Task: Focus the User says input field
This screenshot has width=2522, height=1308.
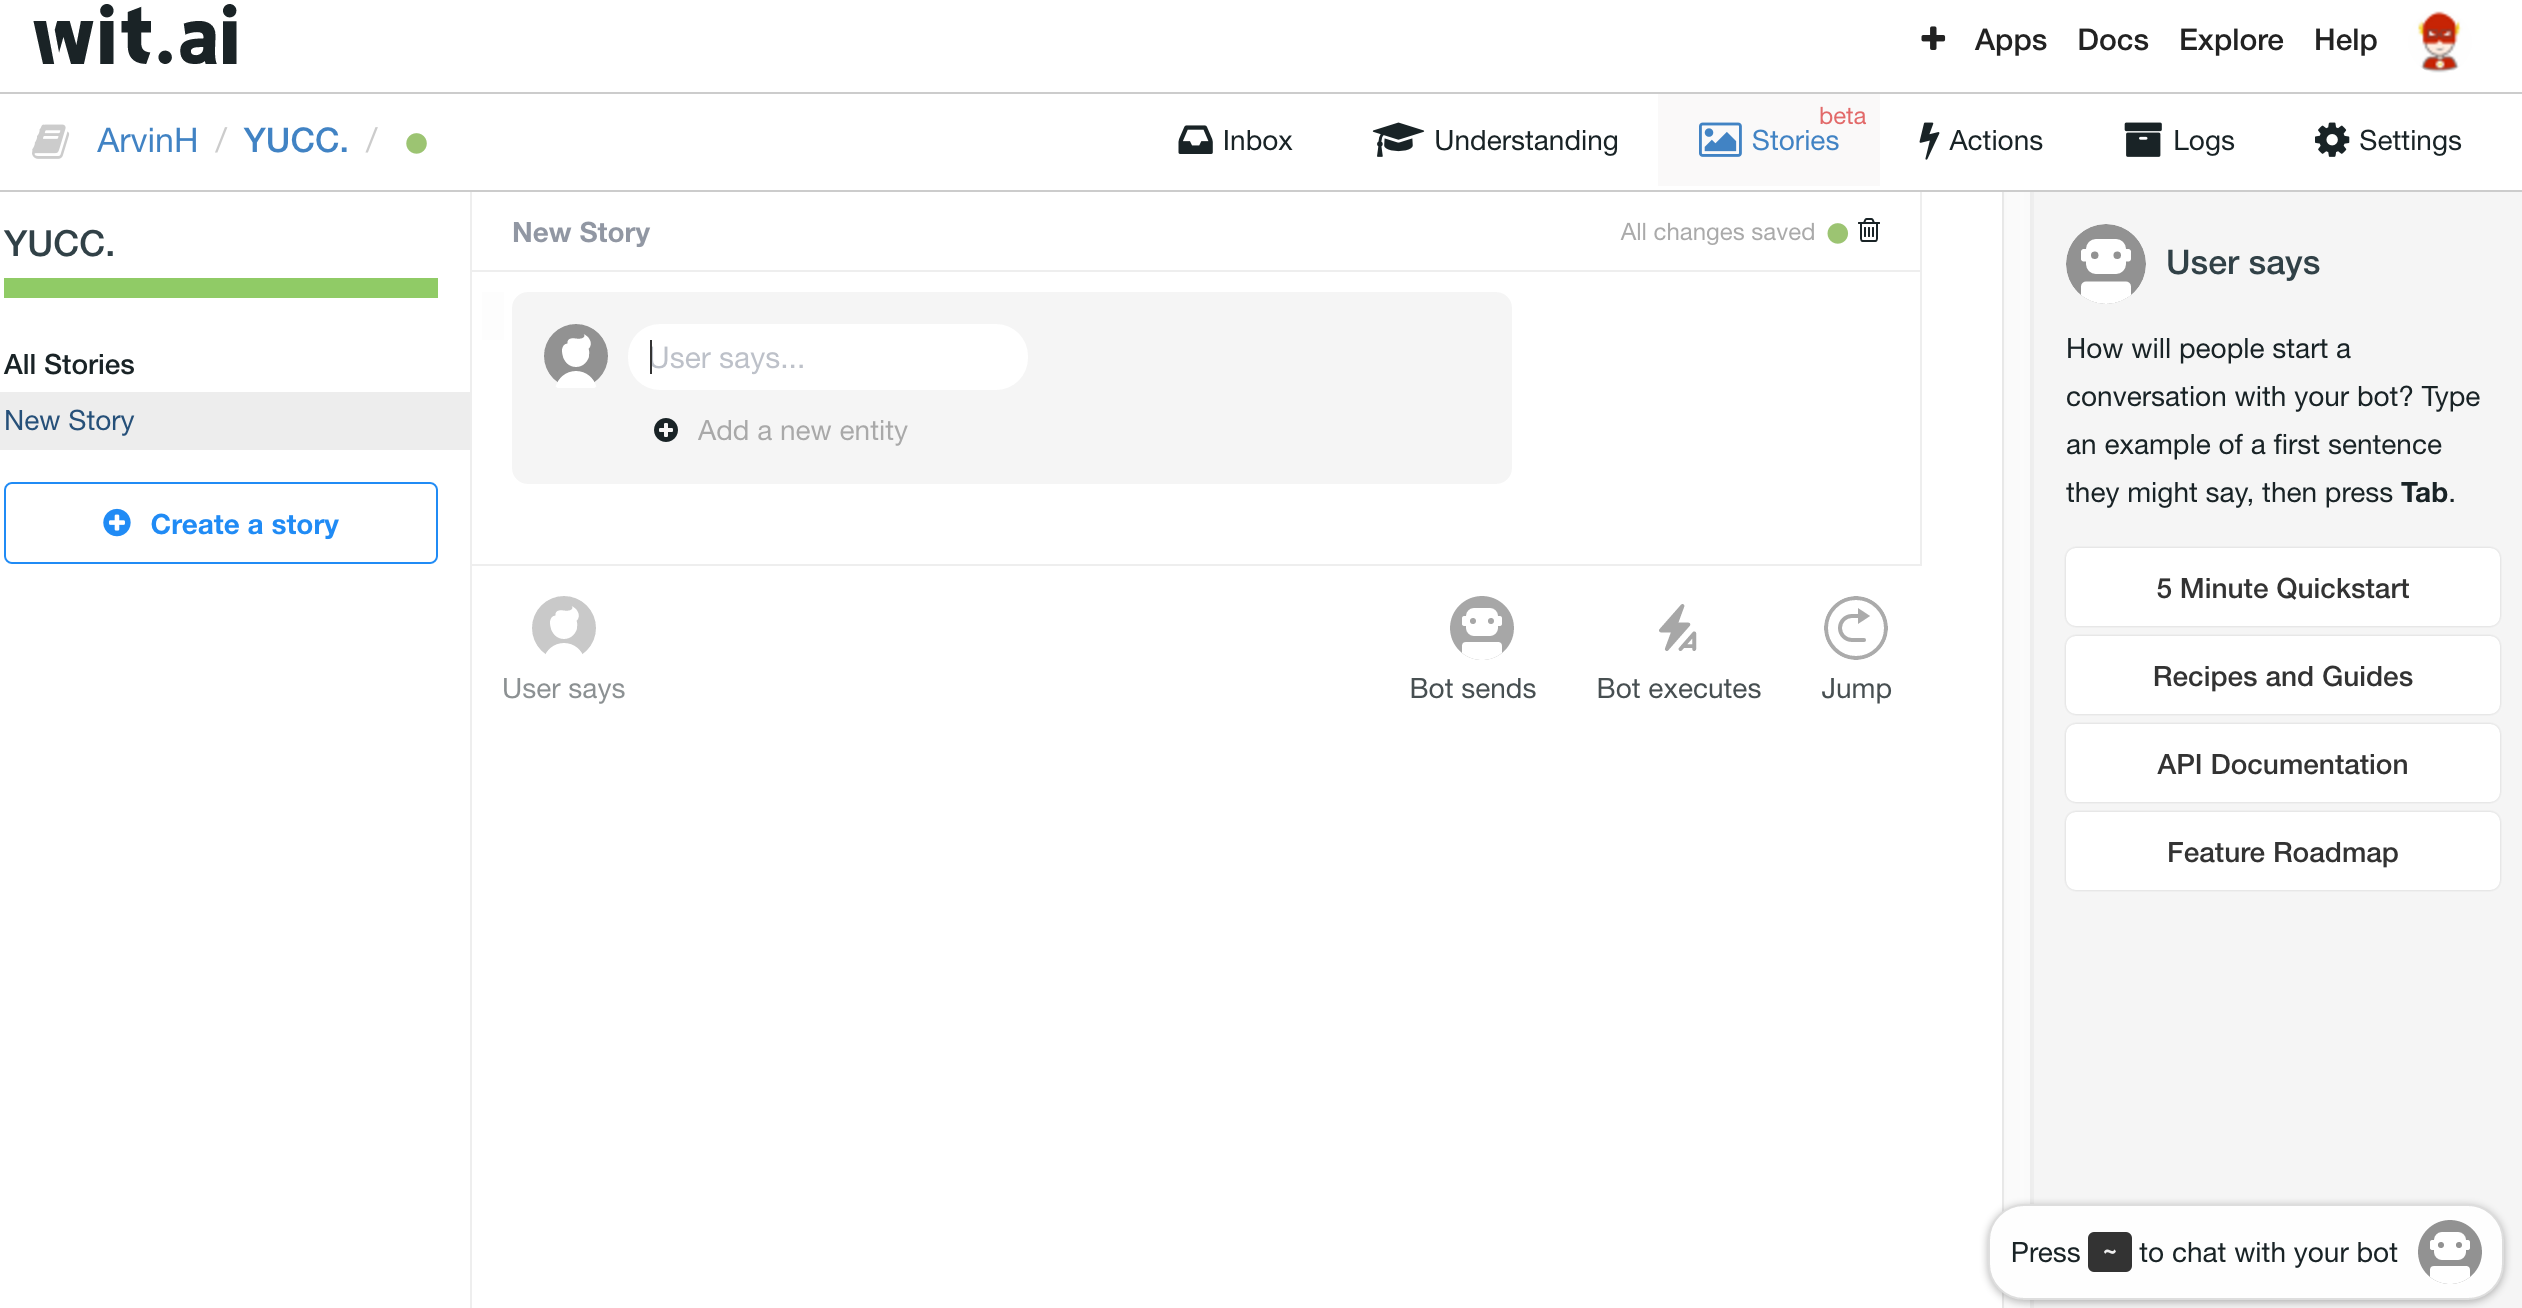Action: [828, 357]
